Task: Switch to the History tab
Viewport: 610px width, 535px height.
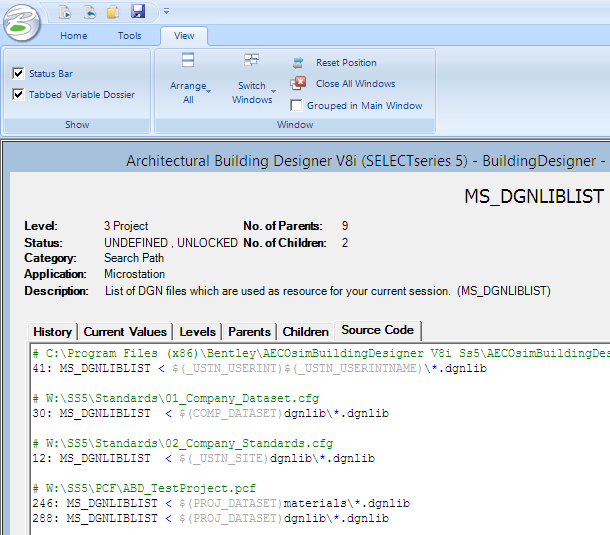Action: (53, 332)
